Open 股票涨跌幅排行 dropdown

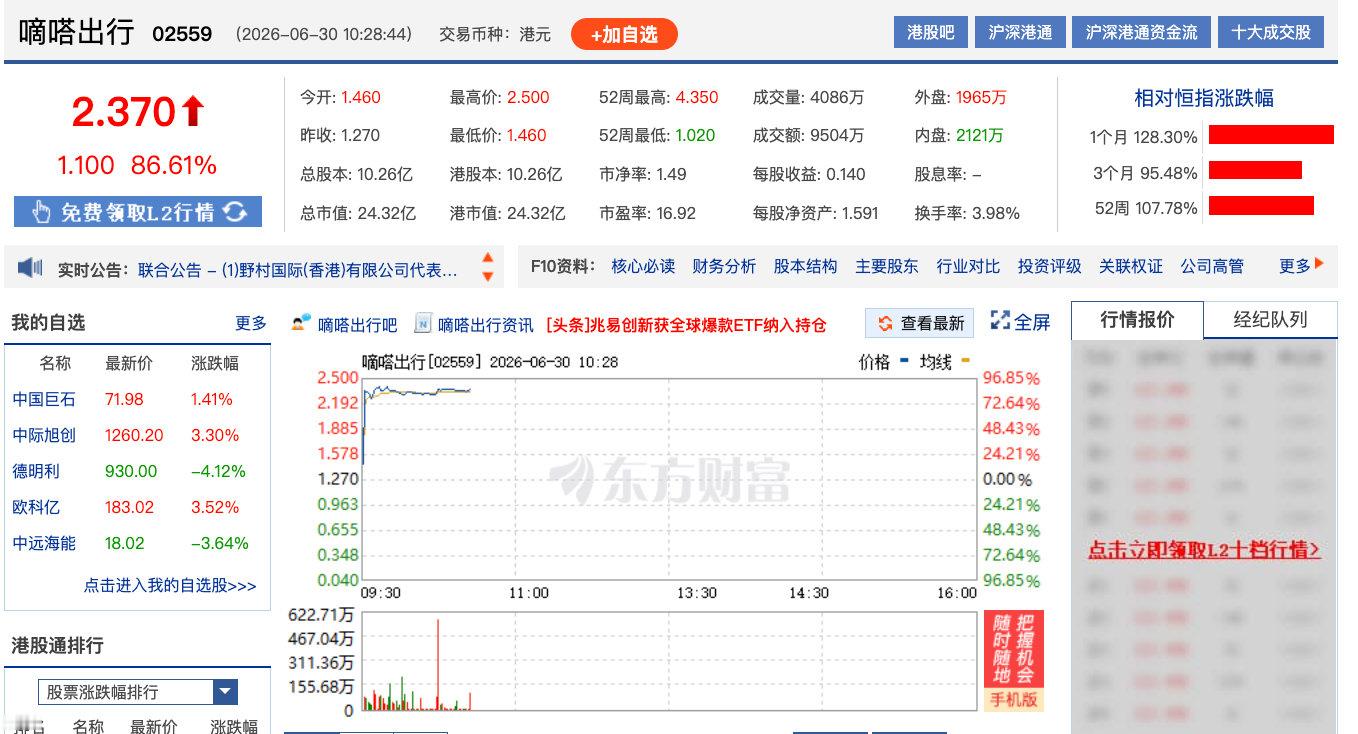138,692
